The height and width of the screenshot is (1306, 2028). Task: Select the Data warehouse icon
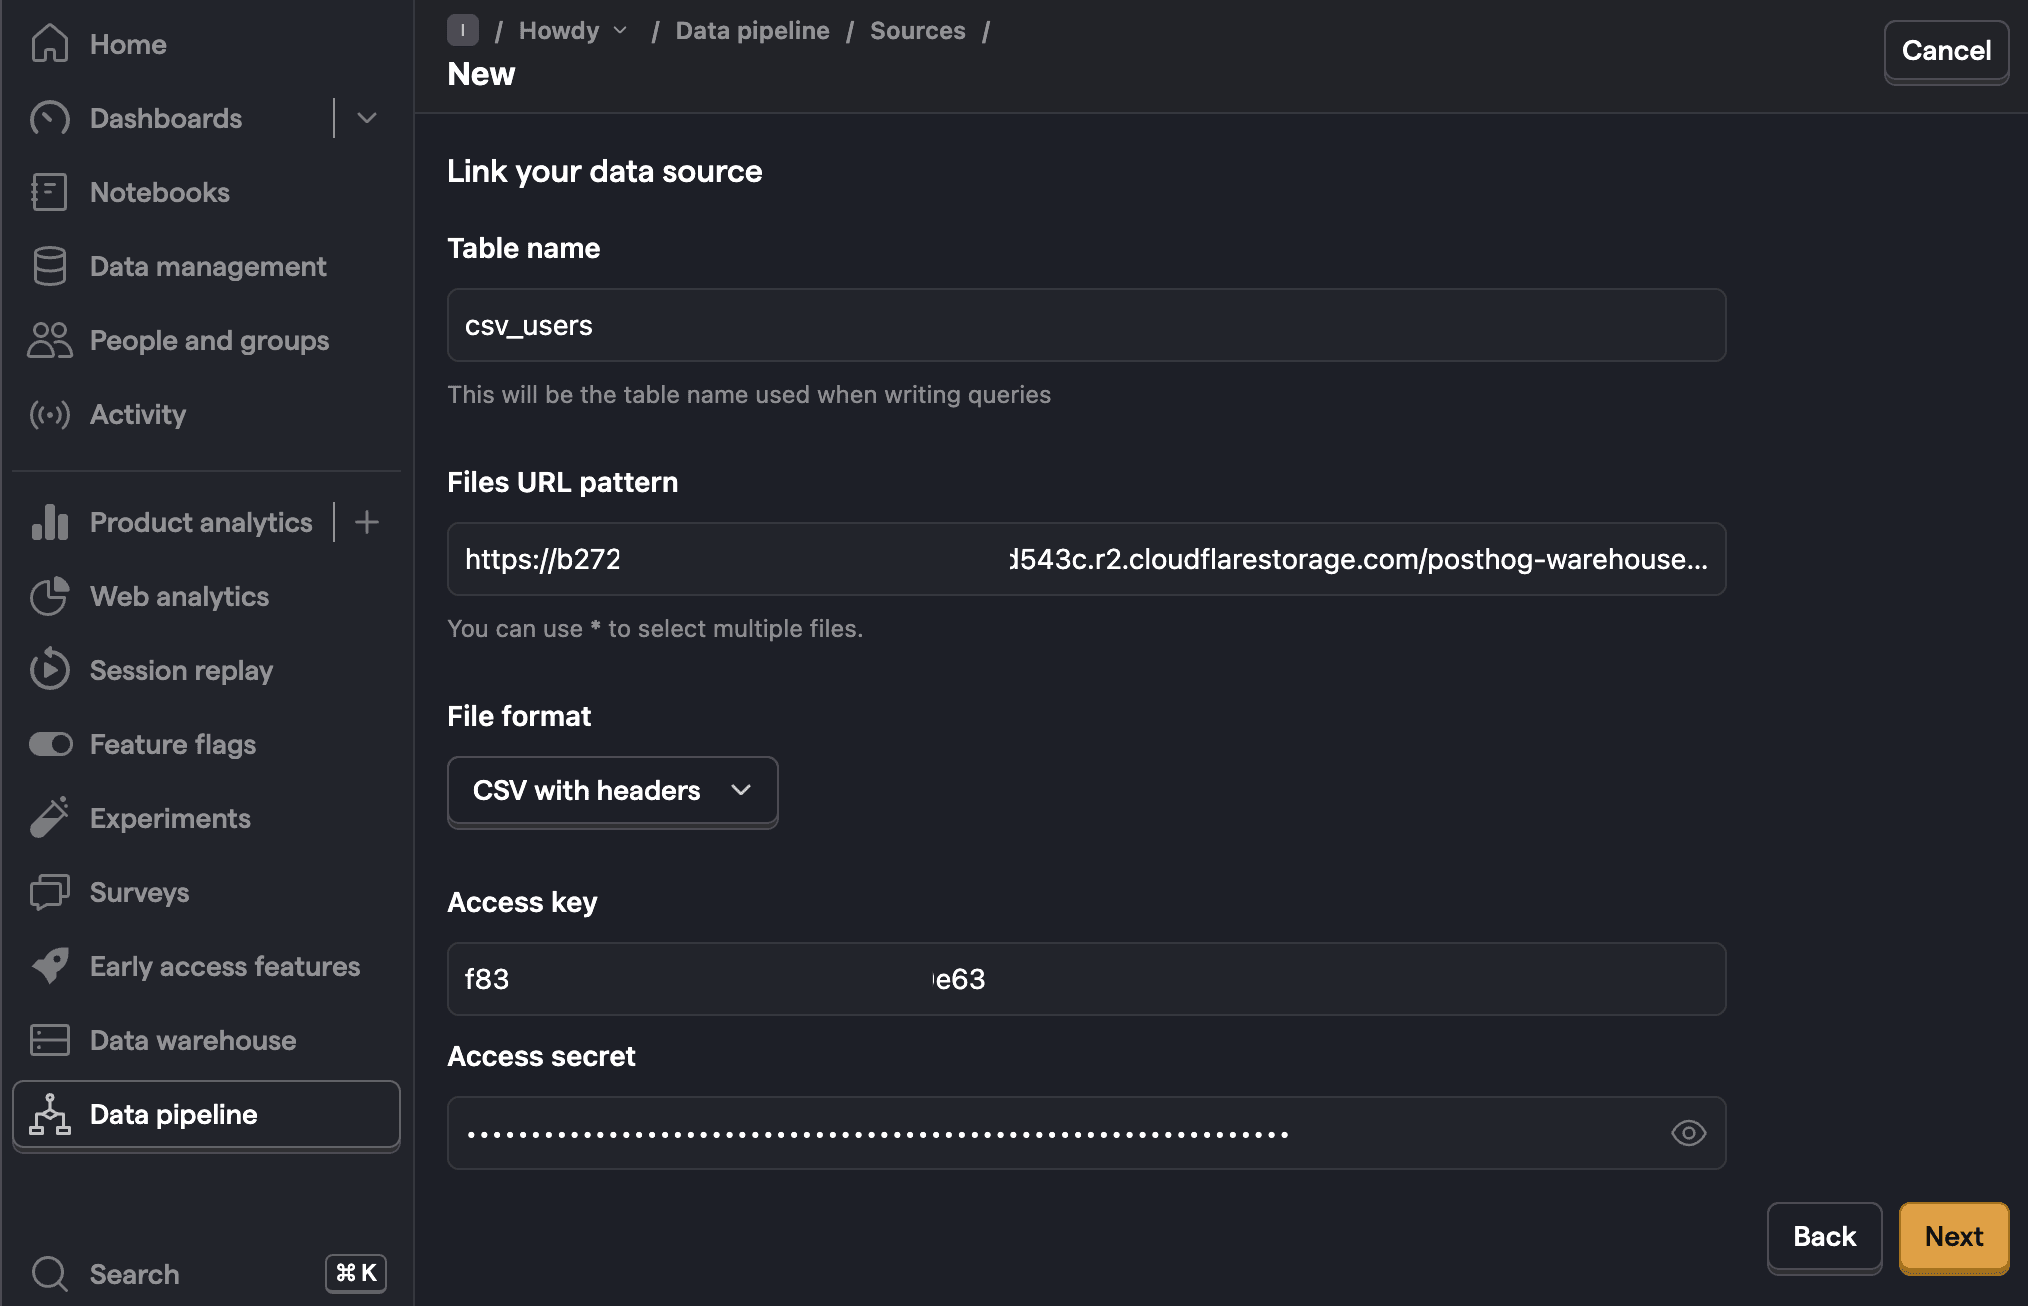(50, 1040)
